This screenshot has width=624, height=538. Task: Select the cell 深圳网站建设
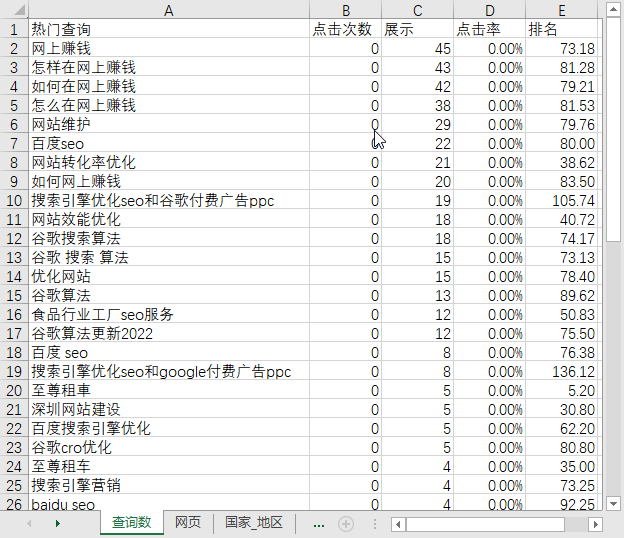169,409
